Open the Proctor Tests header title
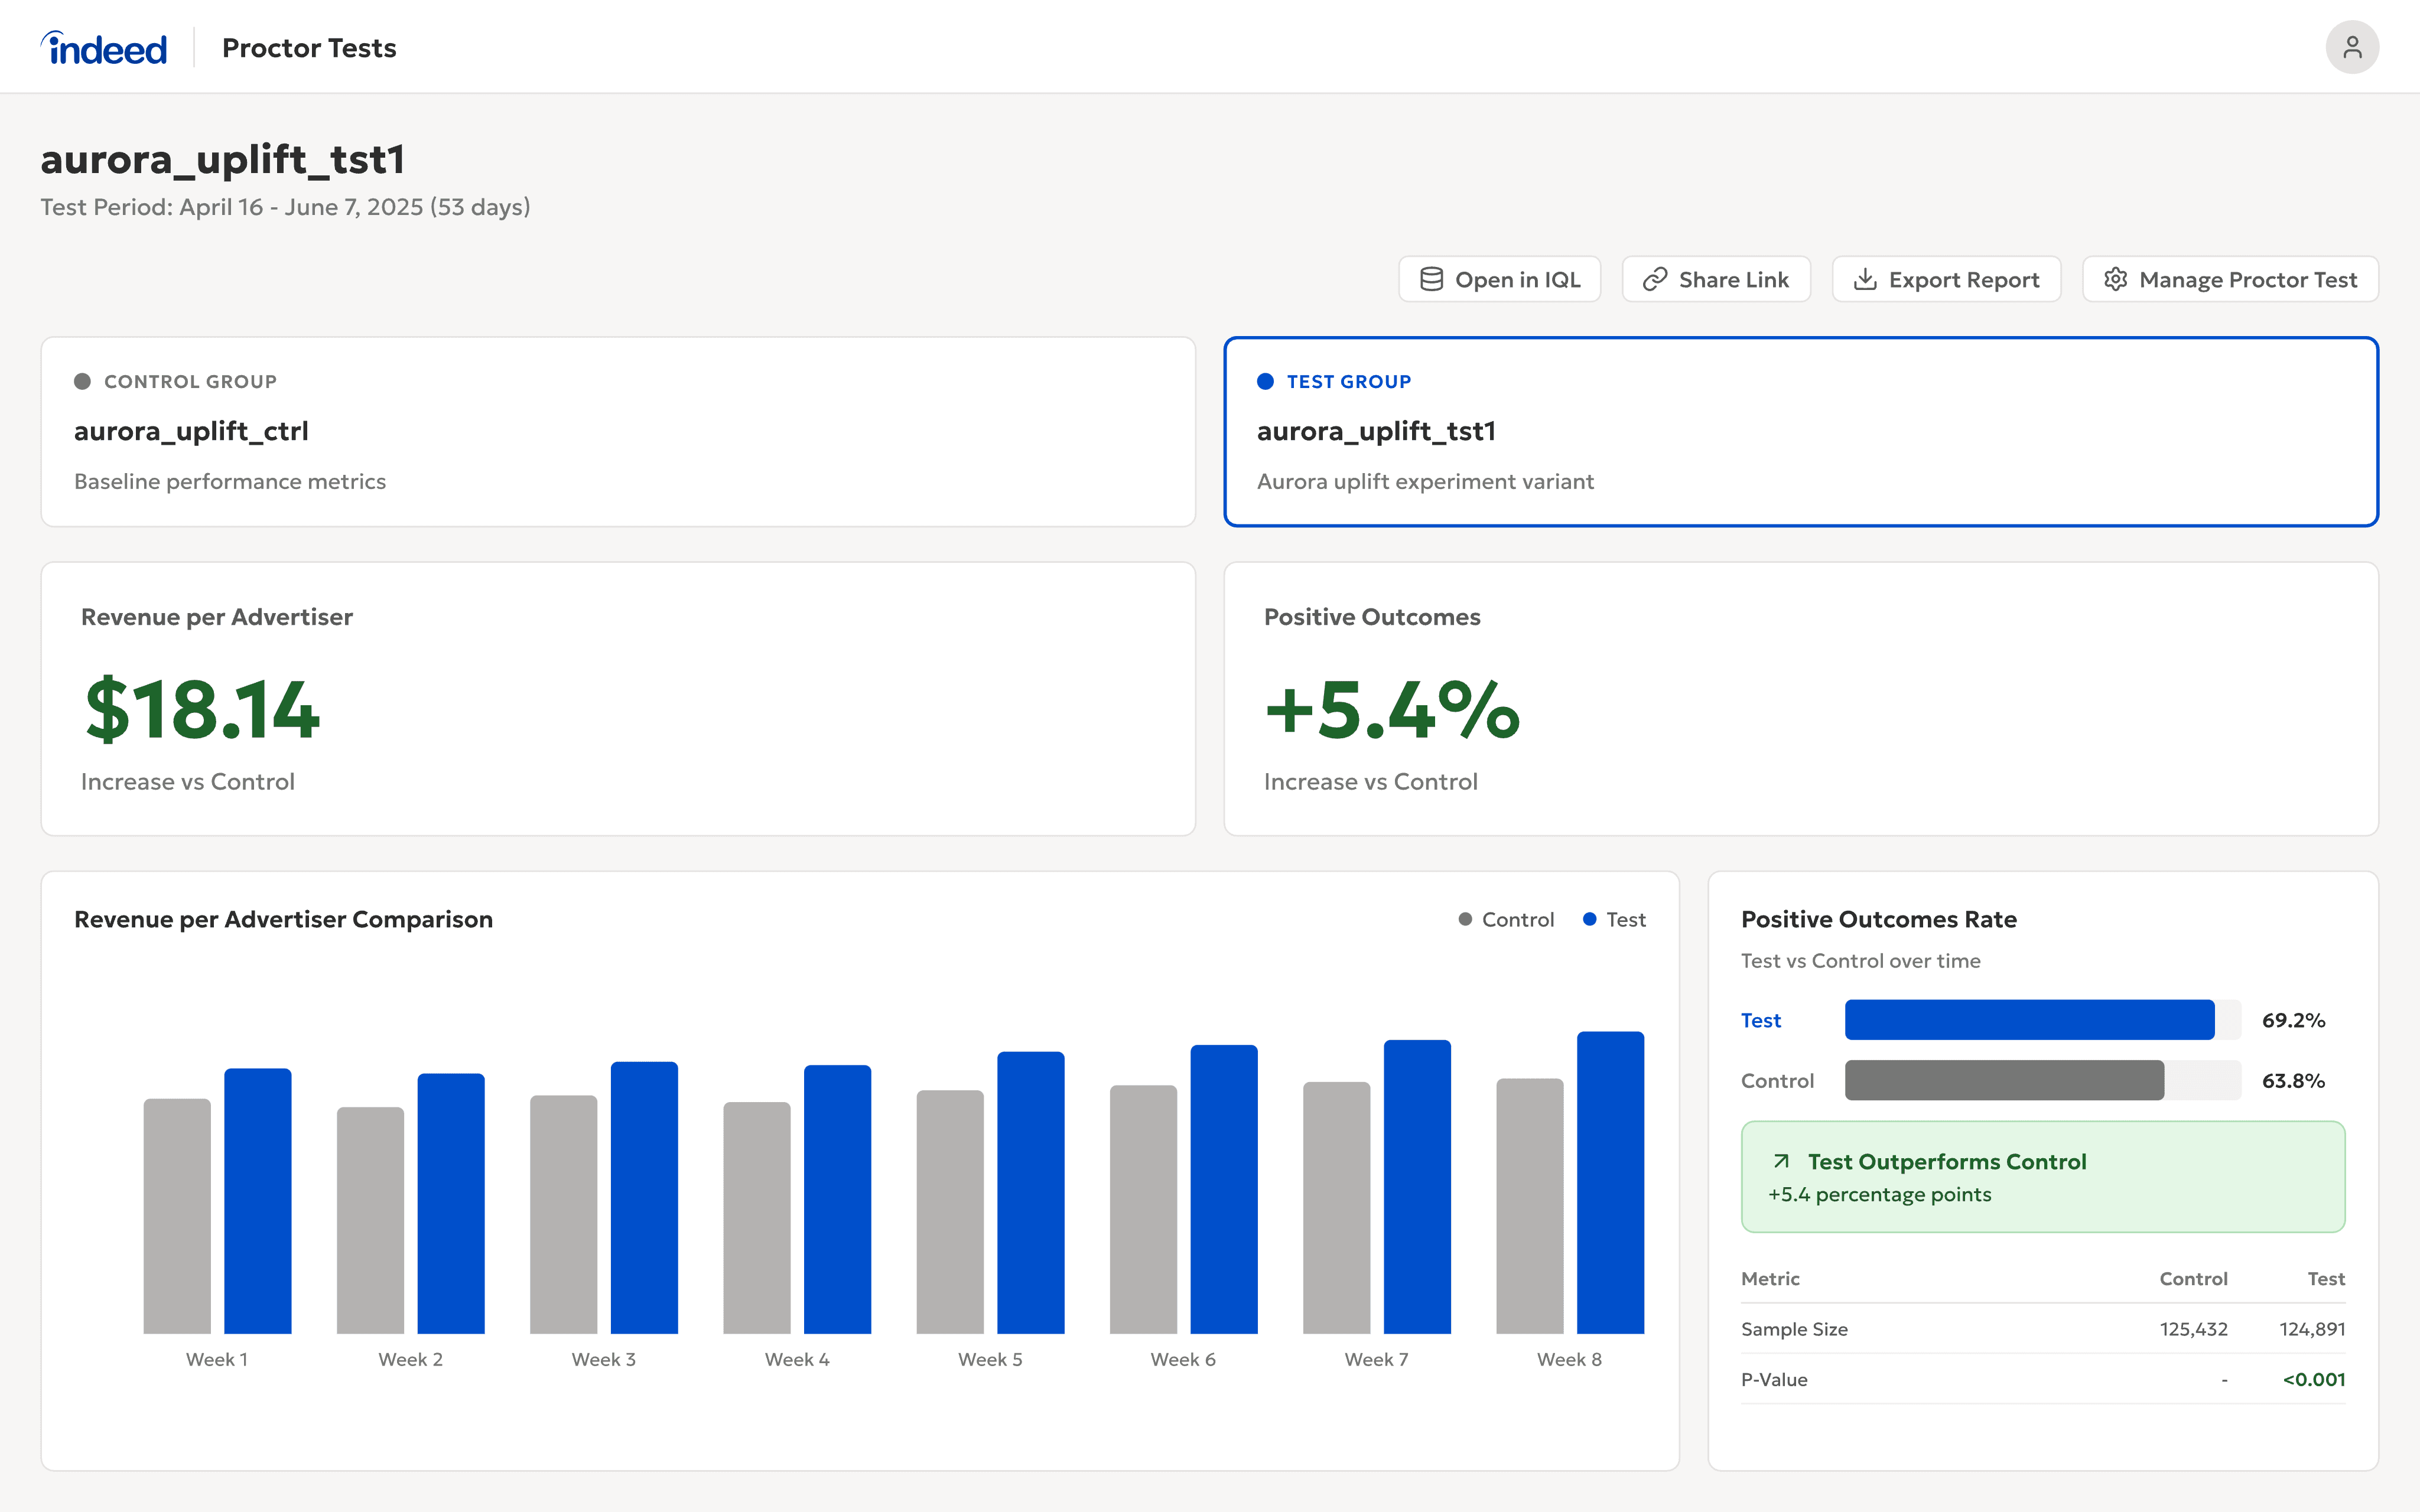The image size is (2420, 1512). coord(309,48)
